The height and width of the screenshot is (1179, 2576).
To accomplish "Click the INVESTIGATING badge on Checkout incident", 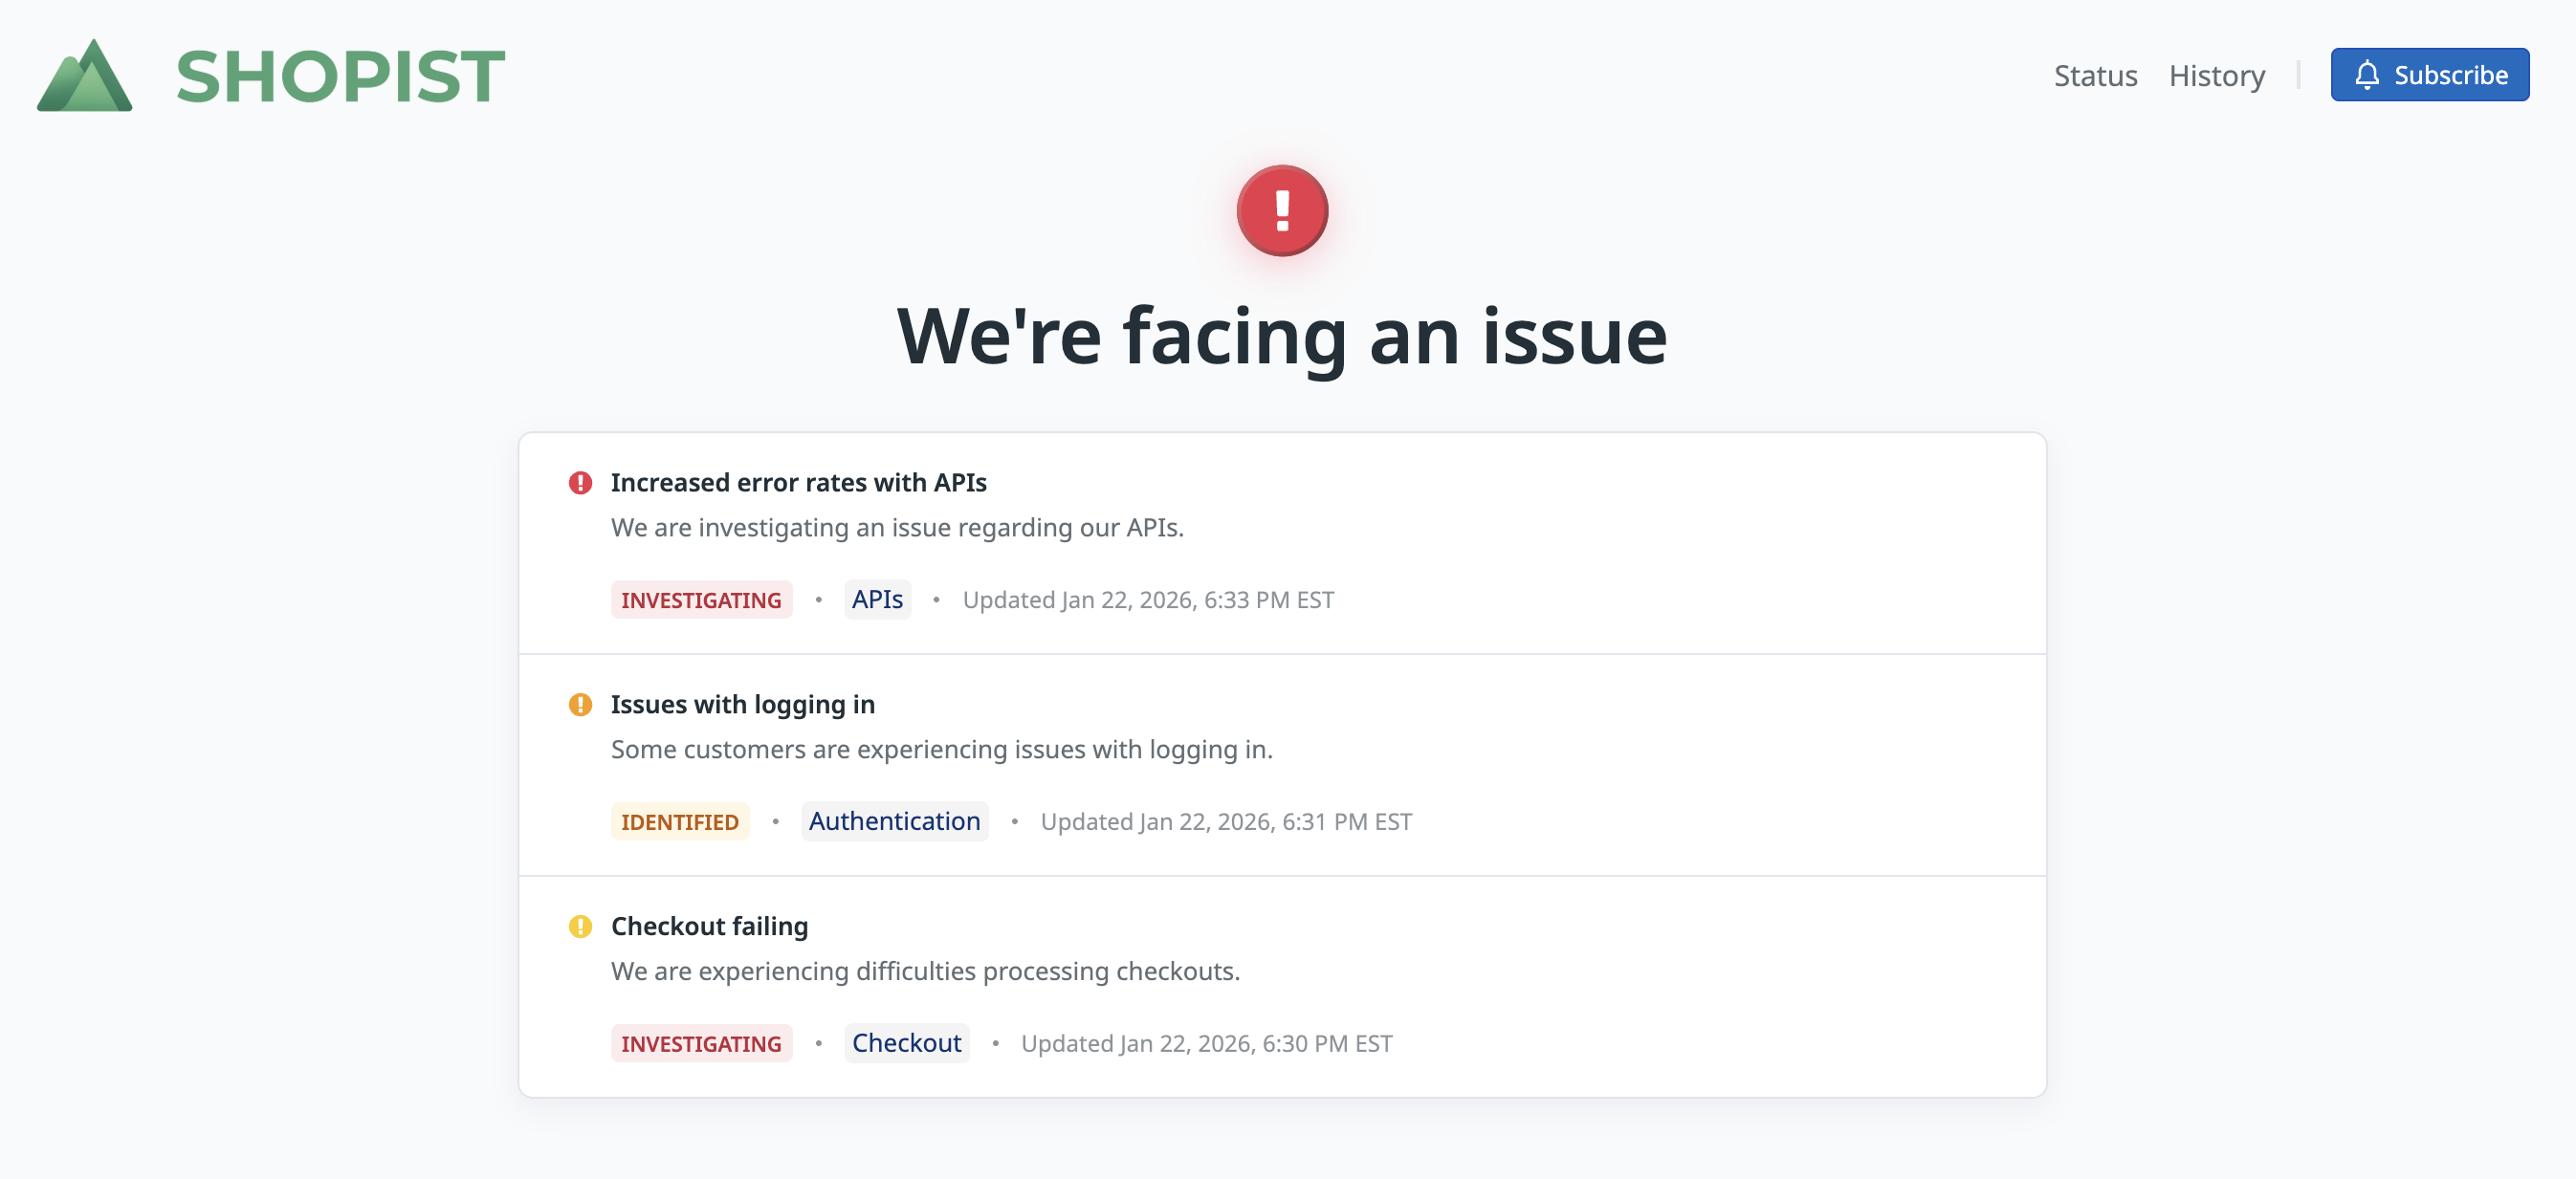I will (x=701, y=1044).
